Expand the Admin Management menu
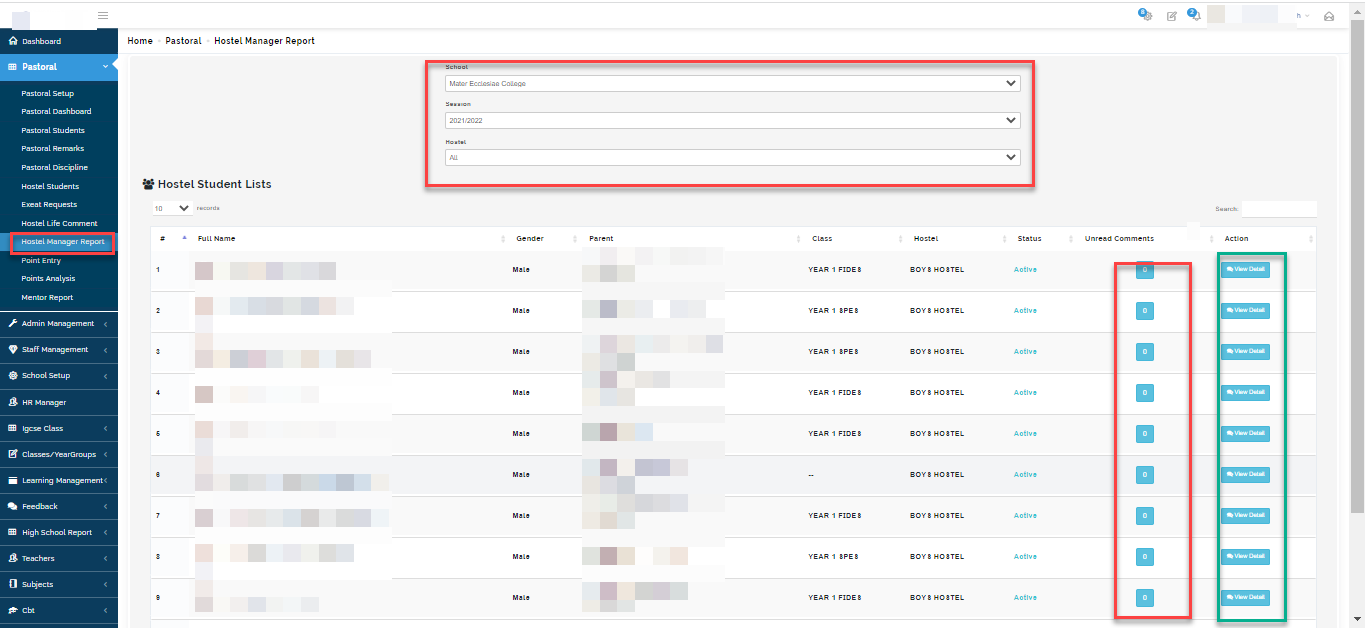The width and height of the screenshot is (1365, 628). (x=105, y=324)
